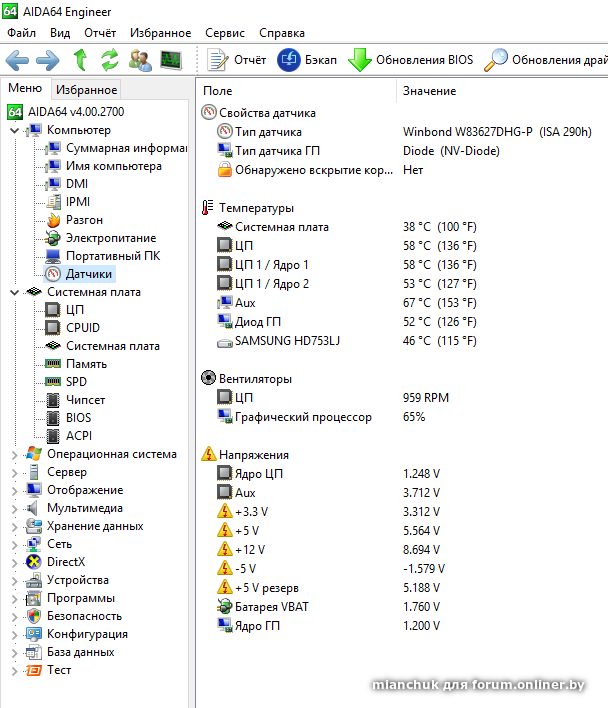Image resolution: width=608 pixels, height=708 pixels.
Task: Open the Файл menu
Action: coord(21,33)
